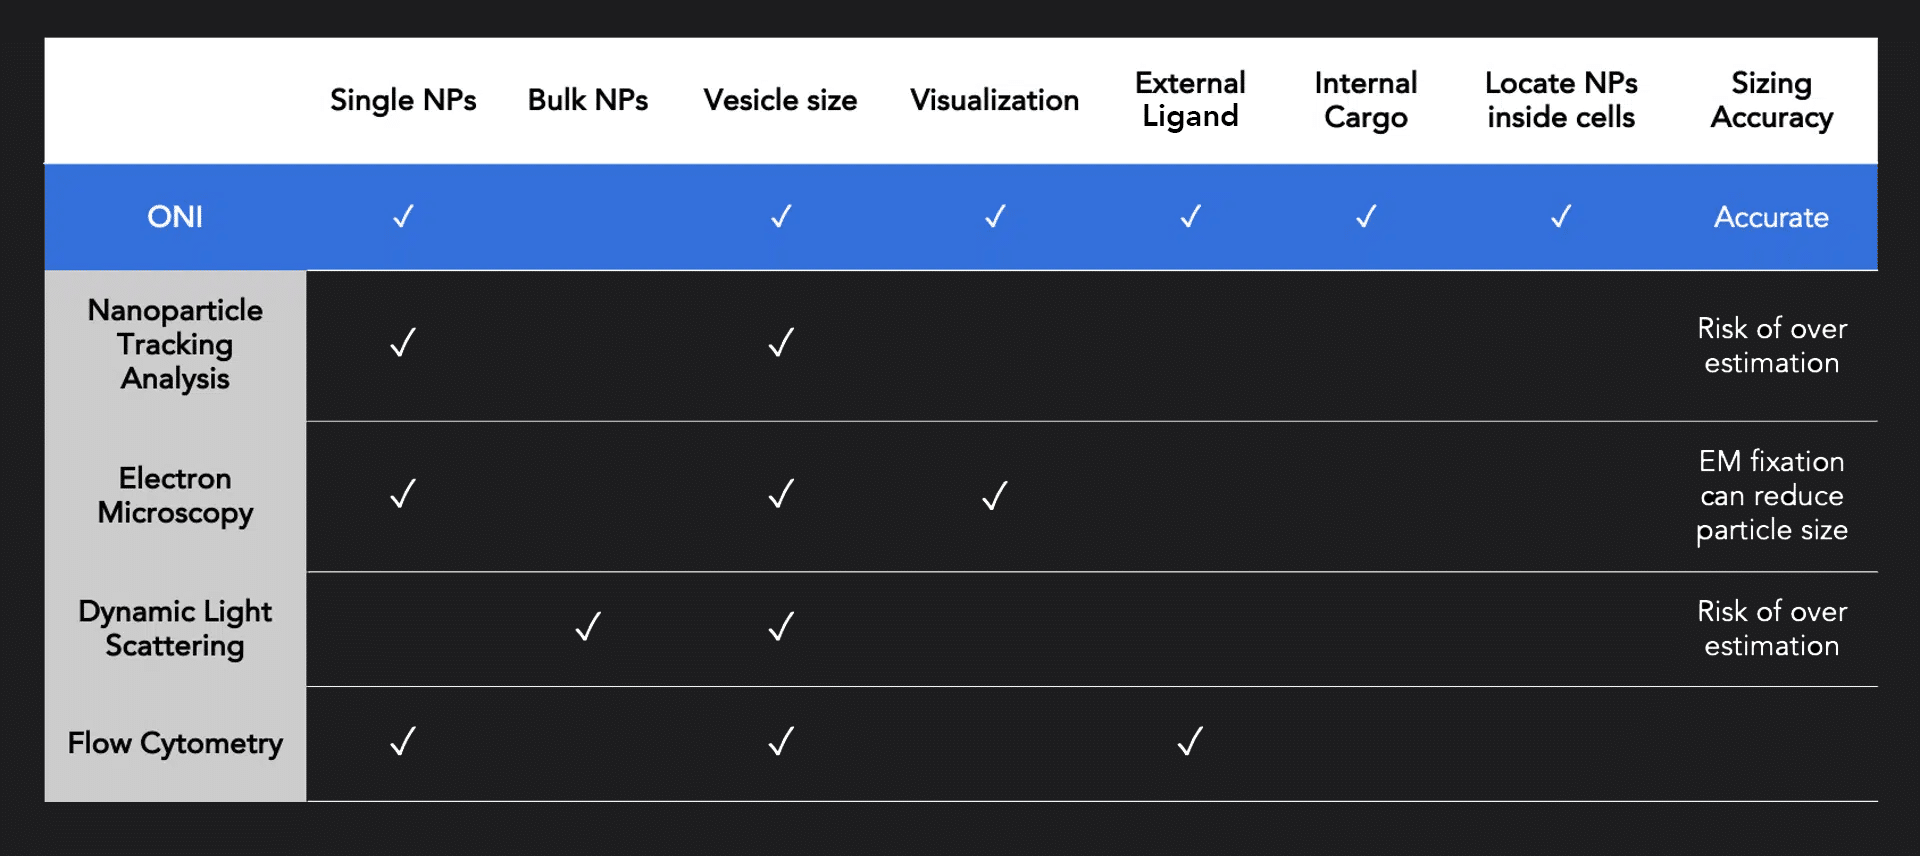Click the ONI Visualization checkmark

click(x=995, y=216)
